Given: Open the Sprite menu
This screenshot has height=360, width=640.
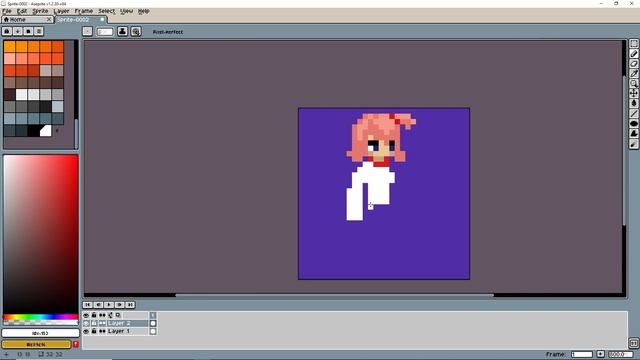Looking at the screenshot, I should (x=40, y=11).
